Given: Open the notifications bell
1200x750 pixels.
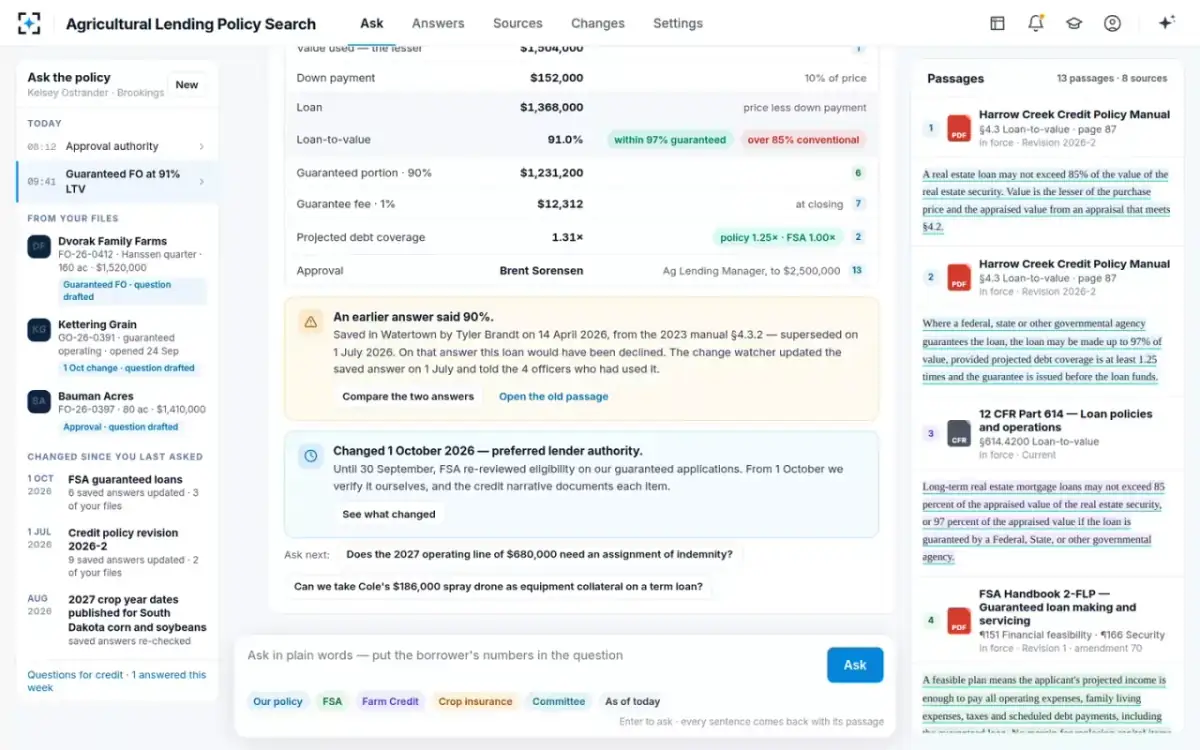Looking at the screenshot, I should (x=1036, y=23).
